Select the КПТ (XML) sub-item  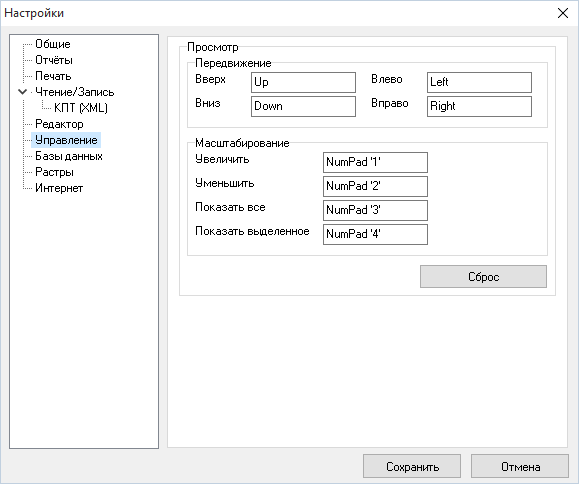coord(81,108)
